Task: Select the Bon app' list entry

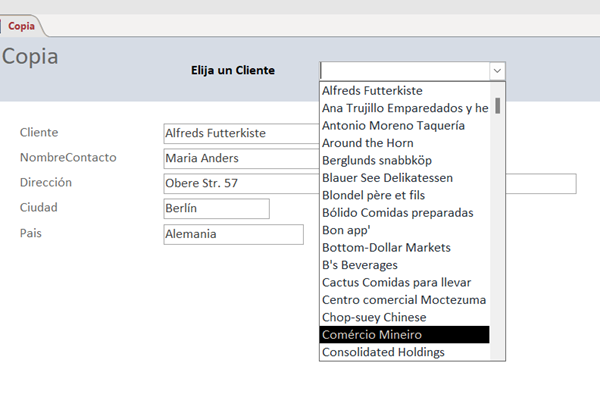Action: 404,230
